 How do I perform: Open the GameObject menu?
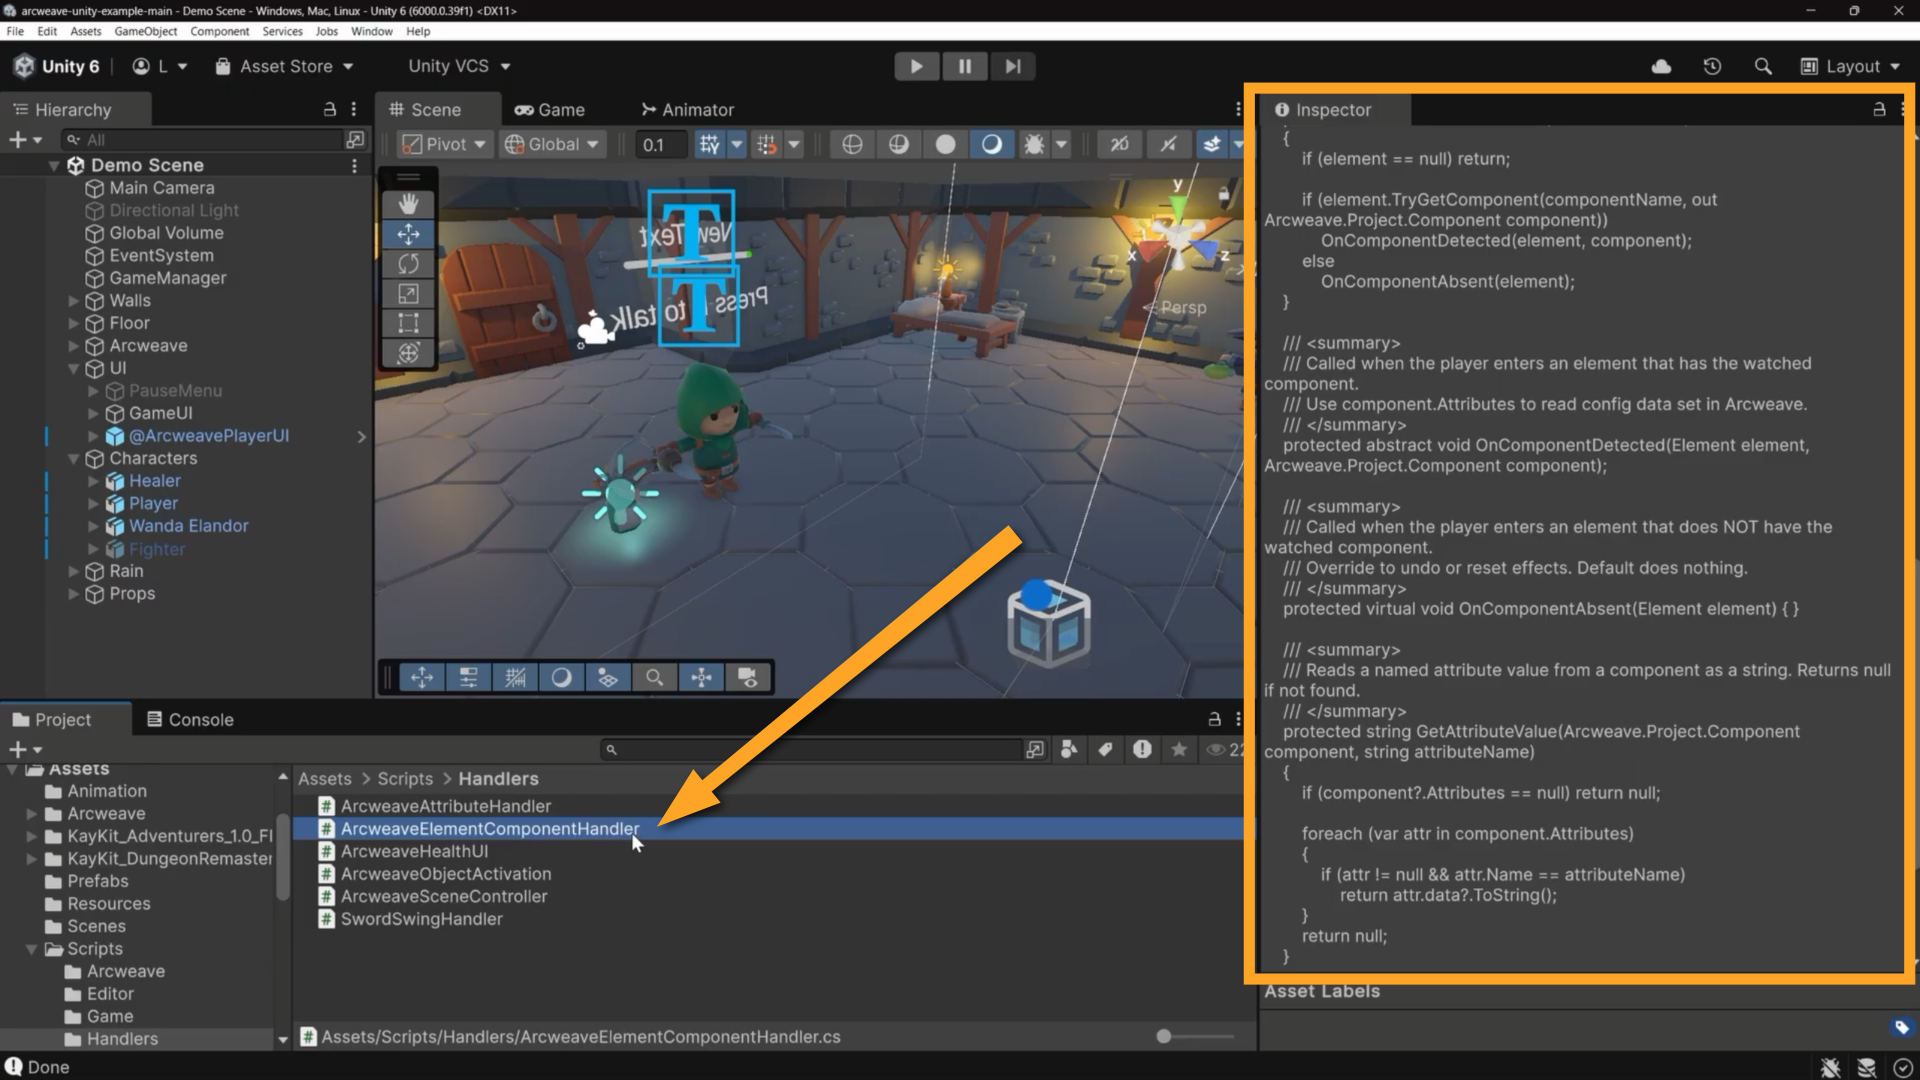[x=145, y=31]
